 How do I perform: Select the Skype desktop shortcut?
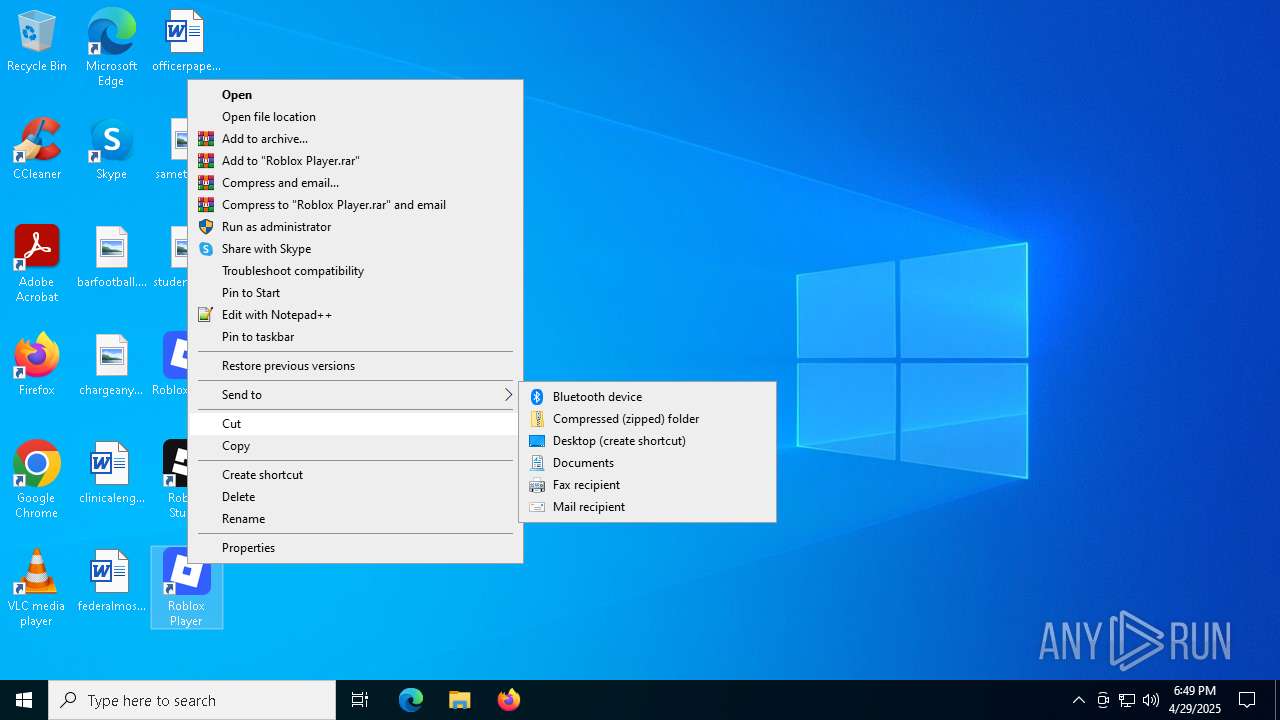(111, 150)
